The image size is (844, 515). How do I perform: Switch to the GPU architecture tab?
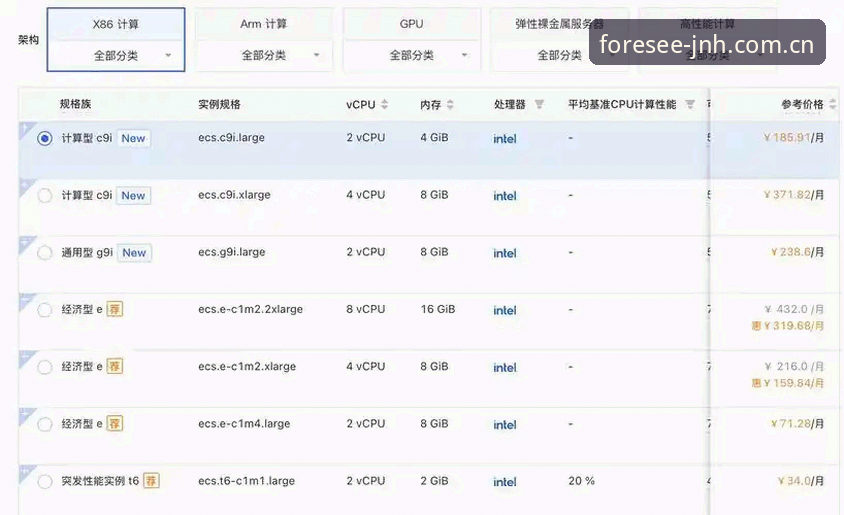coord(411,24)
